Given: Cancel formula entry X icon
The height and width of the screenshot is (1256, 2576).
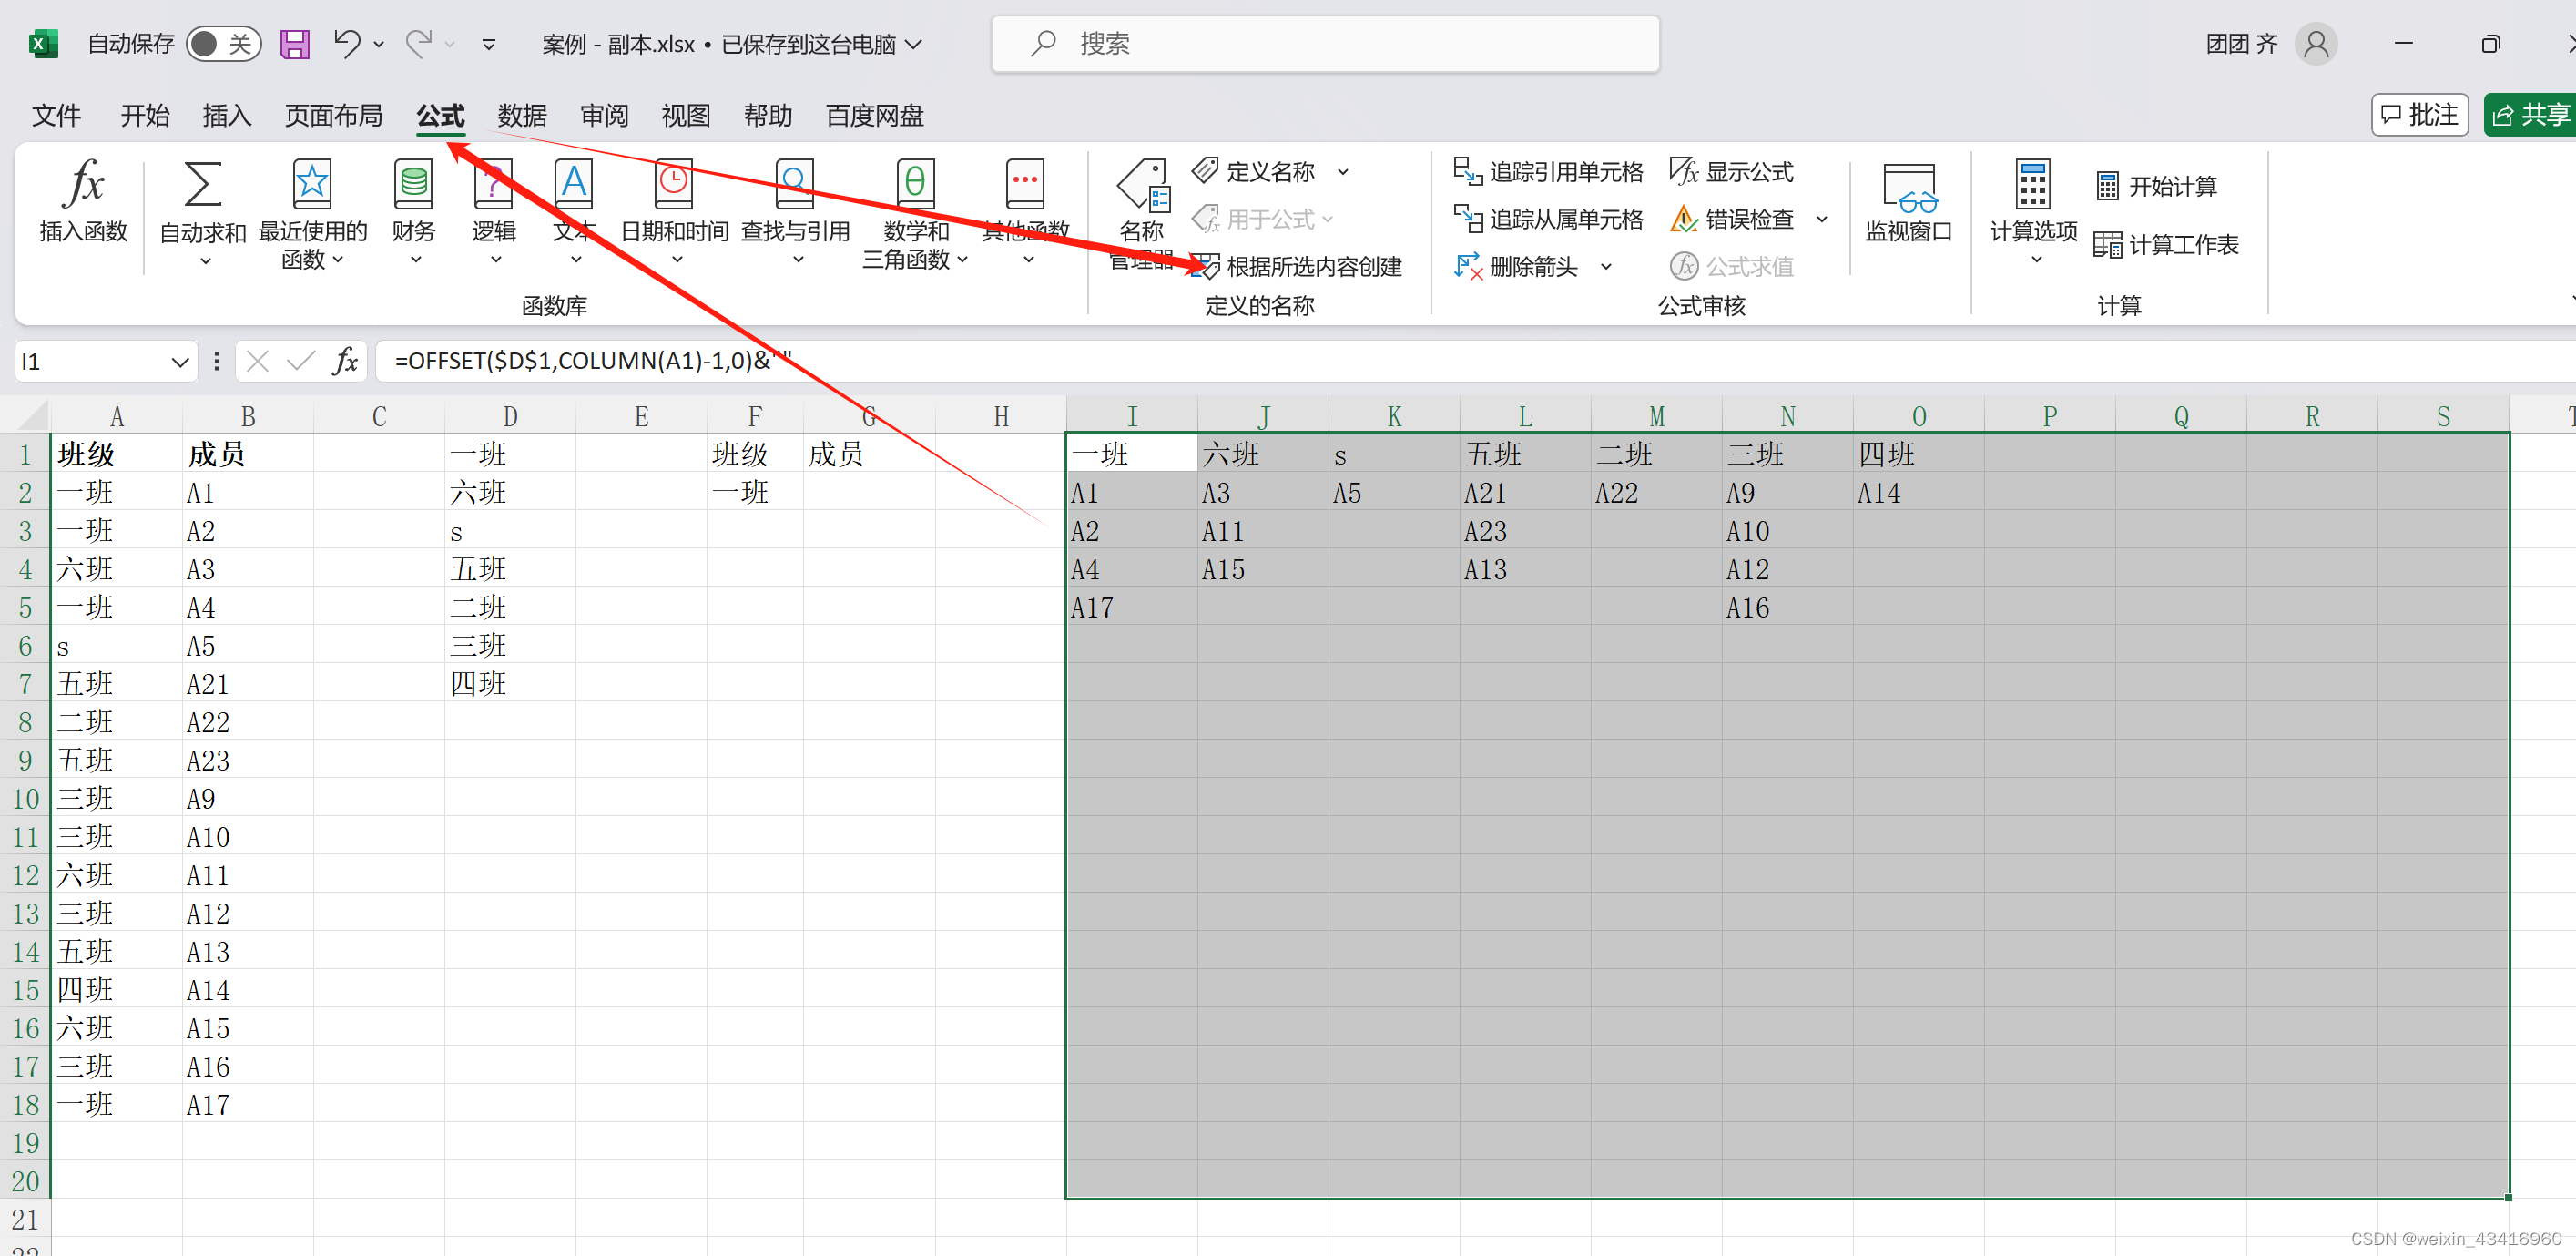Looking at the screenshot, I should pyautogui.click(x=257, y=361).
